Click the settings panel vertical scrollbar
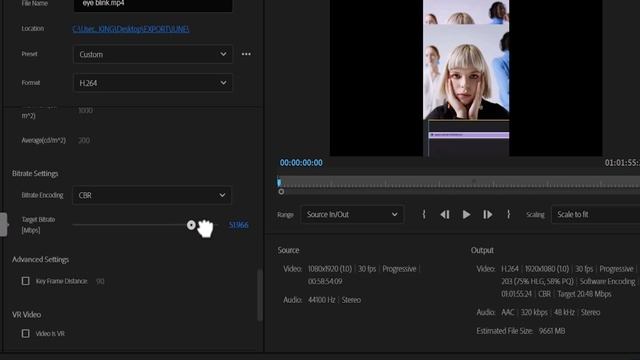The width and height of the screenshot is (640, 360). click(260, 295)
